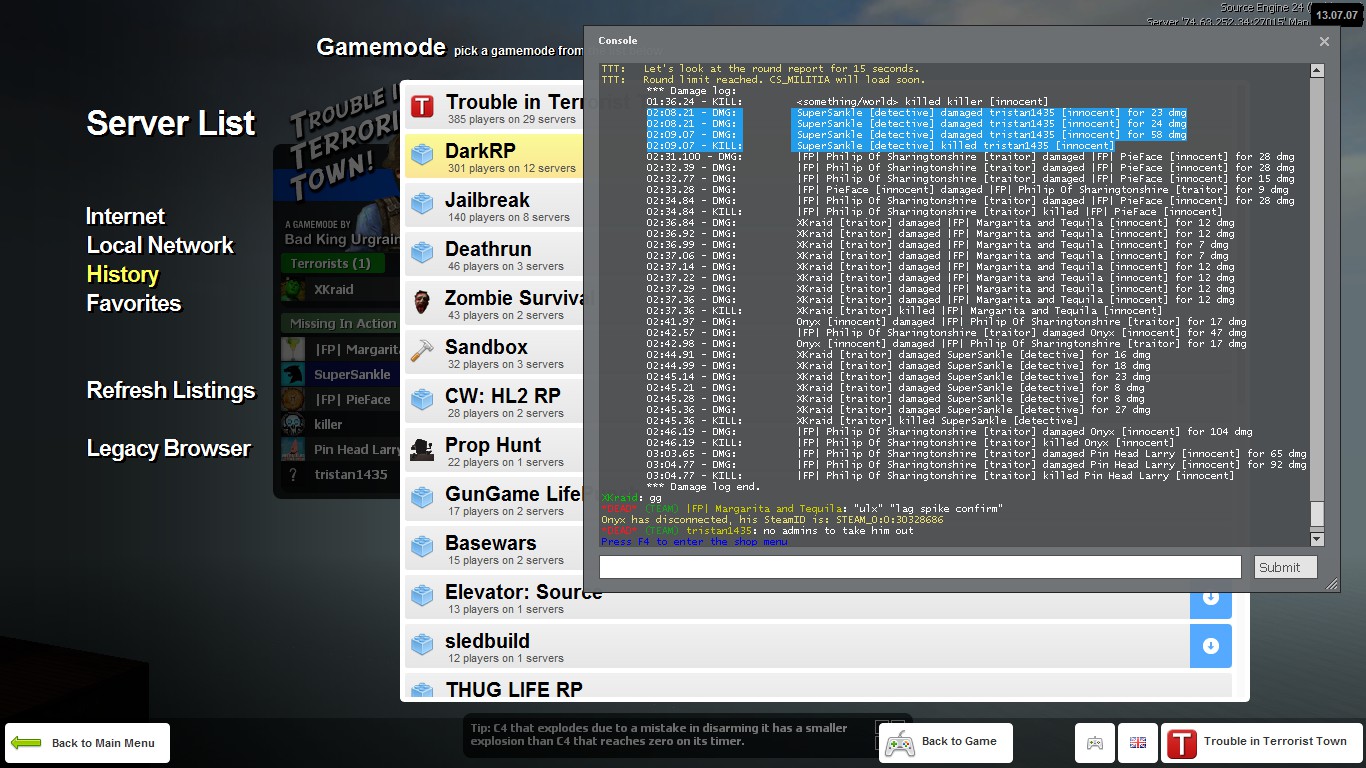Click the Back to Main Menu button
Screen dimensions: 1366x768
87,743
